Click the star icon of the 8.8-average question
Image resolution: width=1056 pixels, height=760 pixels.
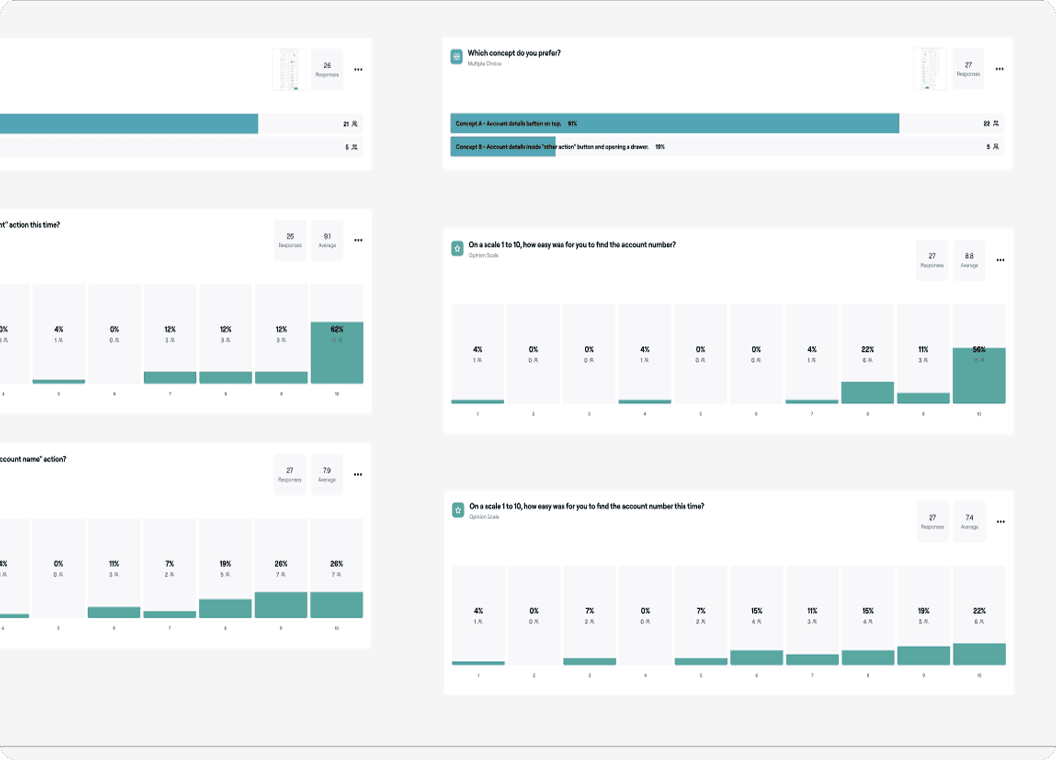tap(457, 249)
